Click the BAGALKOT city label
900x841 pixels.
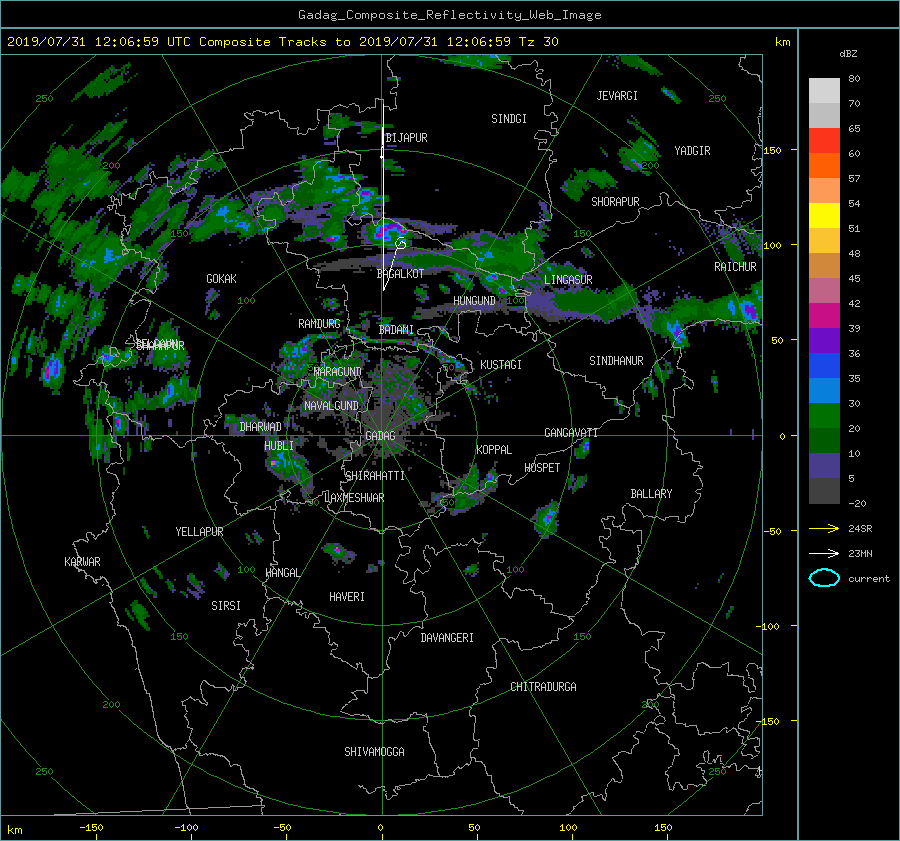[x=400, y=274]
